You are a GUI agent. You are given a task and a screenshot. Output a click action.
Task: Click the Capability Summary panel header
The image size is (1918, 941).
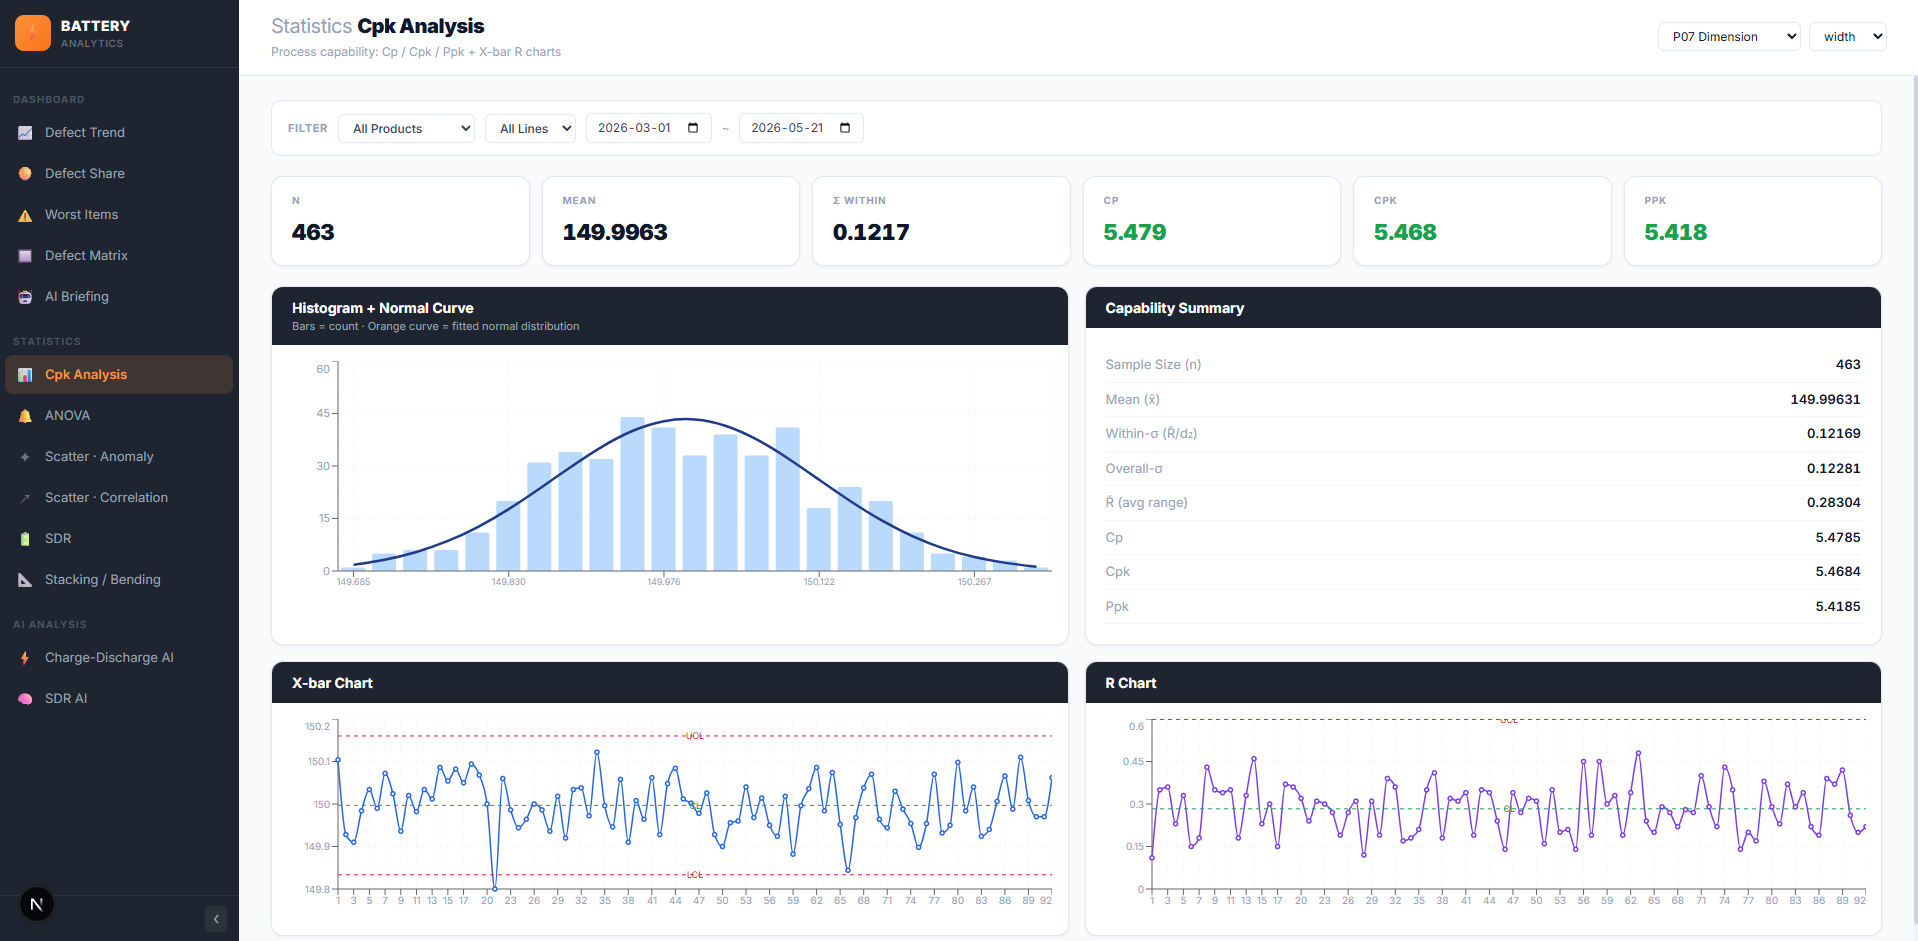(x=1483, y=308)
